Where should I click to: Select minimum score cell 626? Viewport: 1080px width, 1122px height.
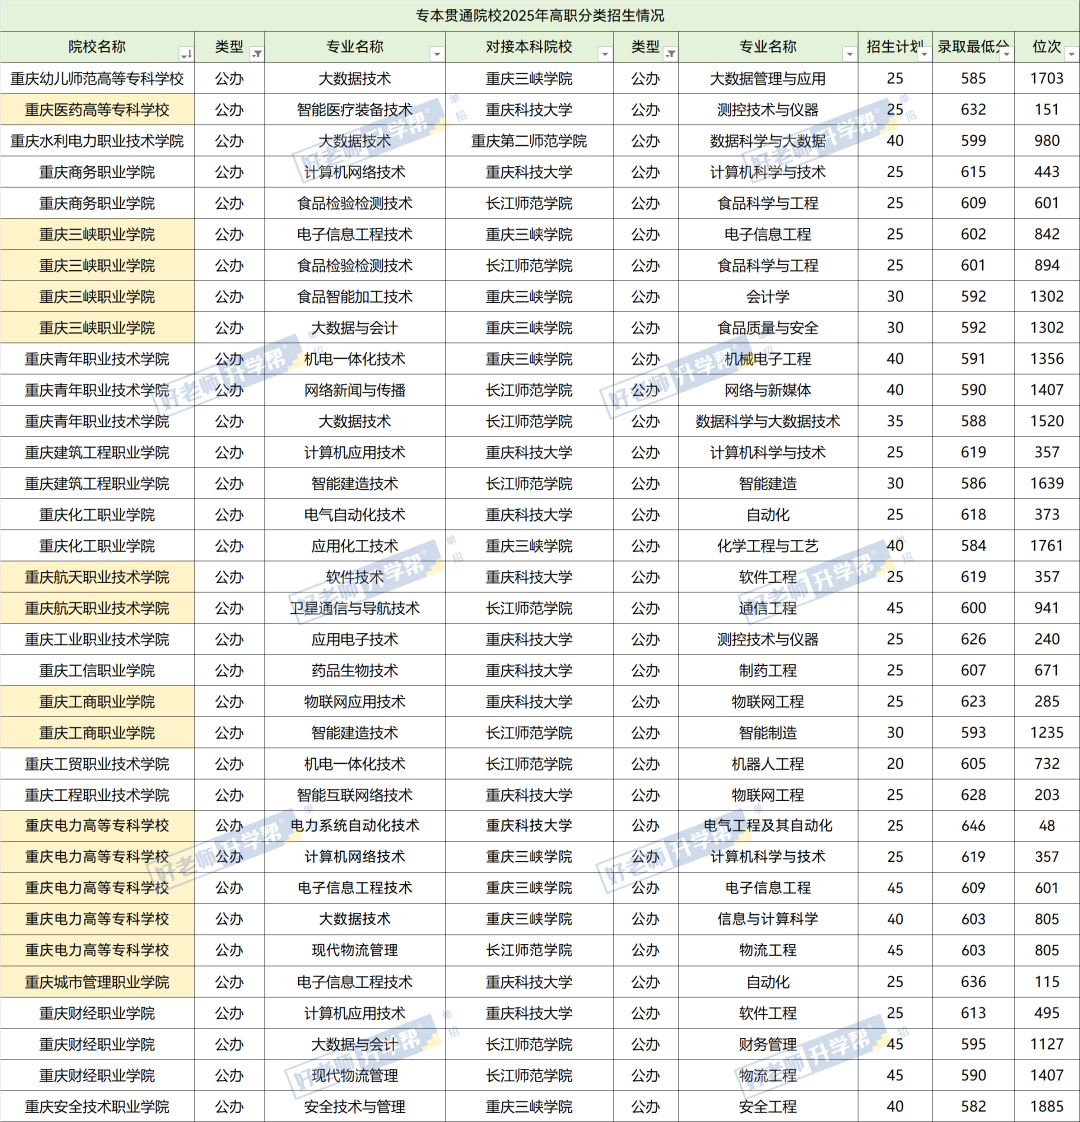973,639
